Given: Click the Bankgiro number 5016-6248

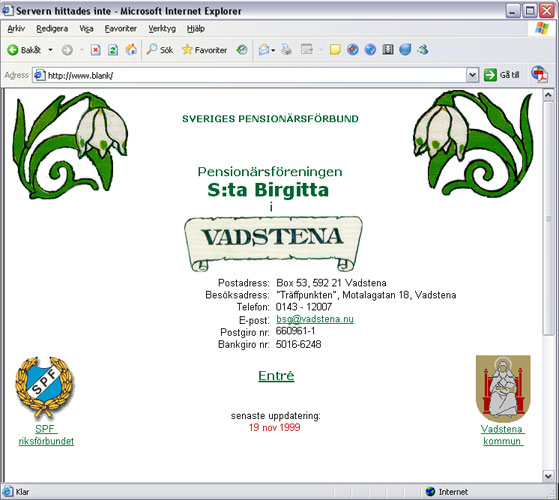Looking at the screenshot, I should coord(298,344).
